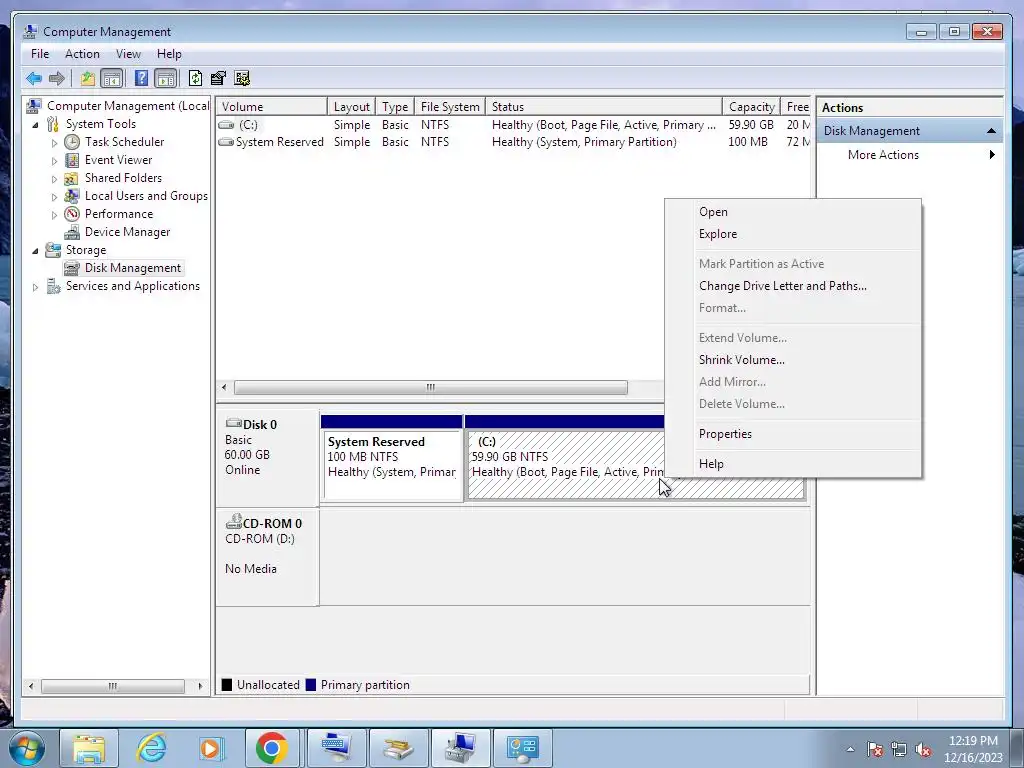Click the Back arrow in the toolbar
Viewport: 1024px width, 768px height.
34,79
